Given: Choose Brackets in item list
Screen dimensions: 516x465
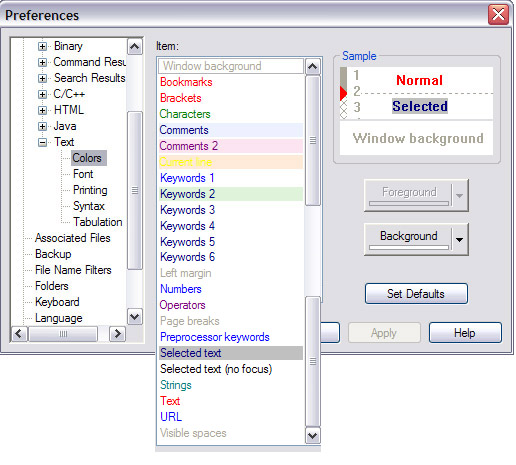Looking at the screenshot, I should [231, 98].
